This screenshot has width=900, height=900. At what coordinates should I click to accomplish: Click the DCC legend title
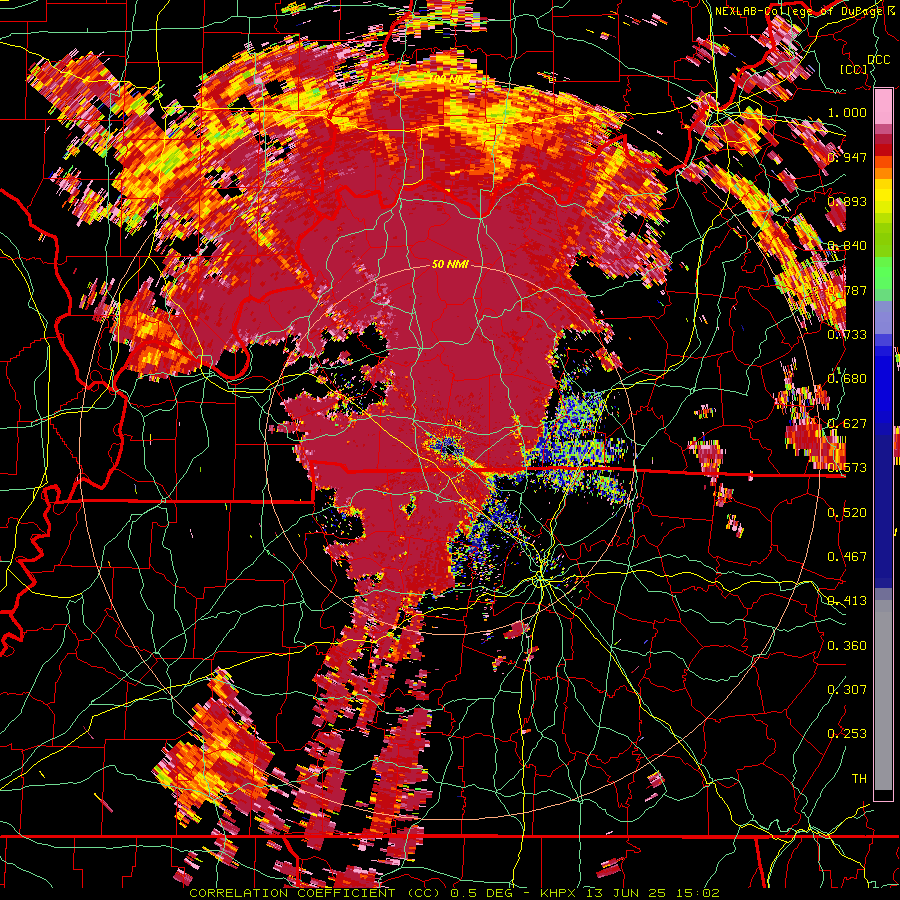click(x=878, y=60)
